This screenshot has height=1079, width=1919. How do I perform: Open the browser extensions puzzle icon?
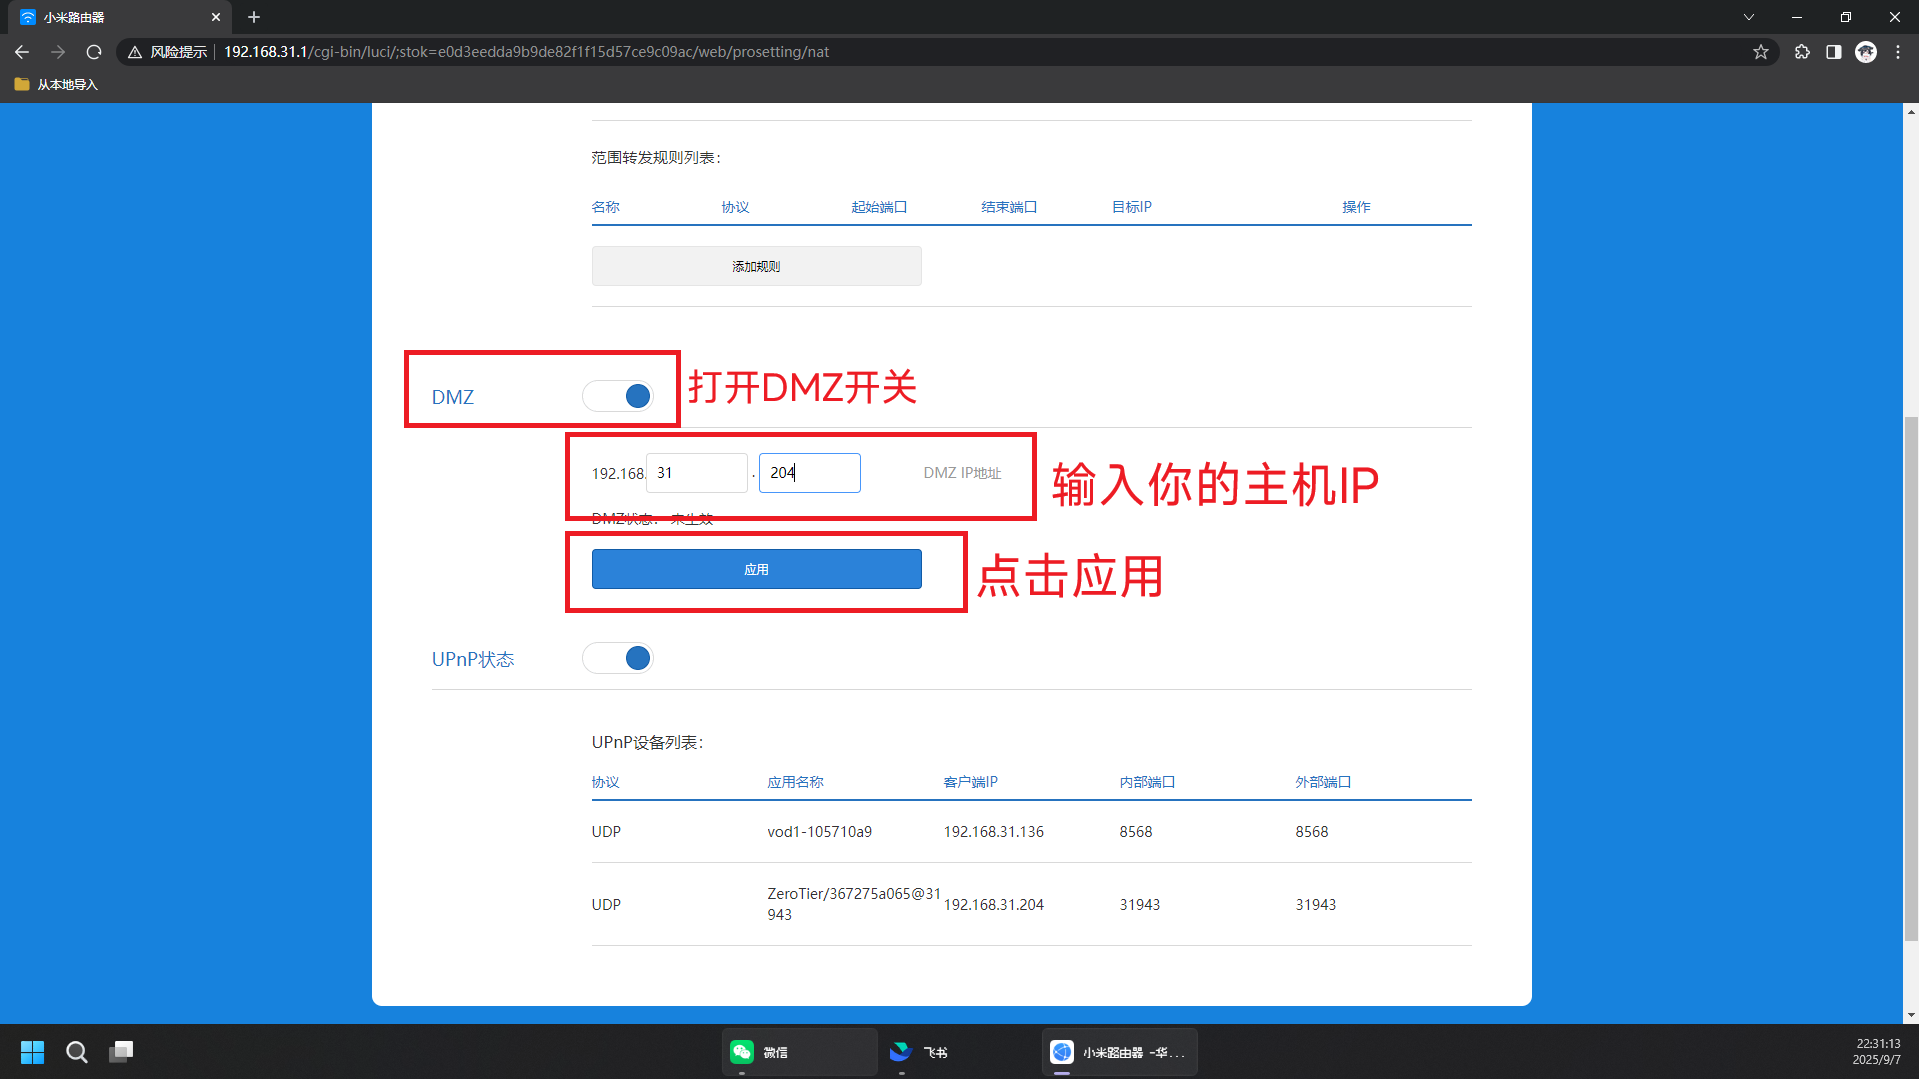pyautogui.click(x=1802, y=52)
